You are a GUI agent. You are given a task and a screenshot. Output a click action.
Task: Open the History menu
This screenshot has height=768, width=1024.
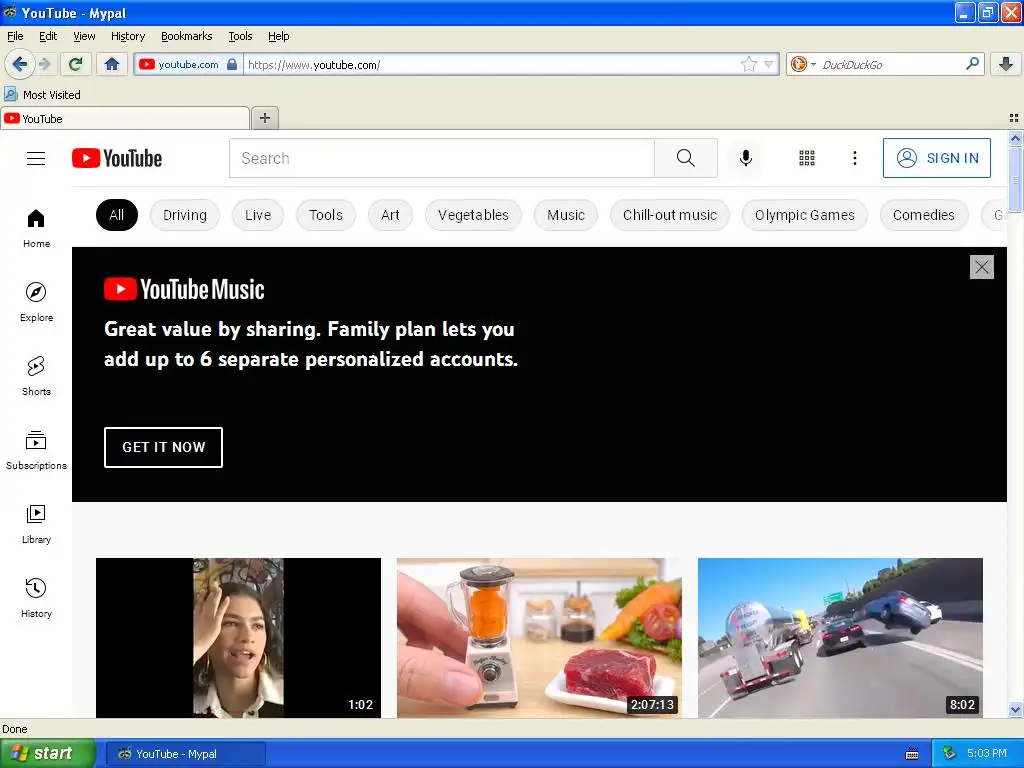tap(127, 36)
